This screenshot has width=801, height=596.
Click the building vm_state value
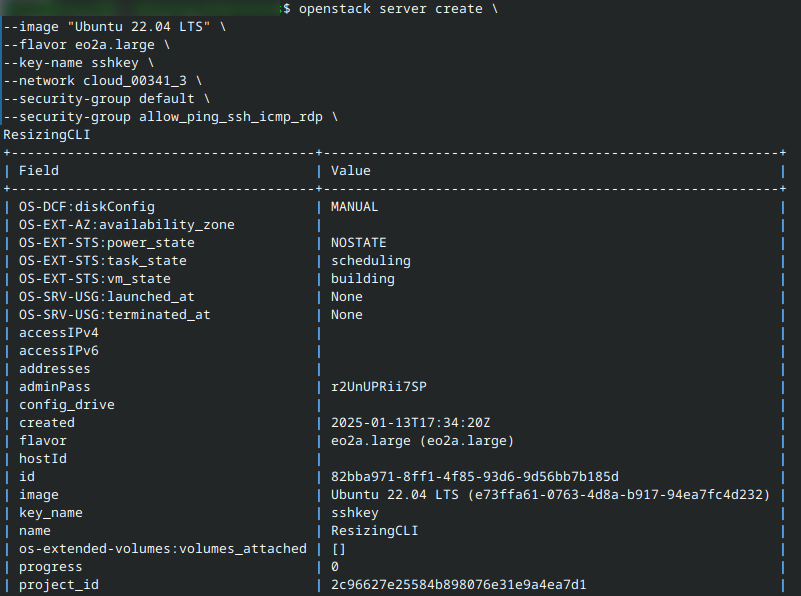(x=363, y=278)
